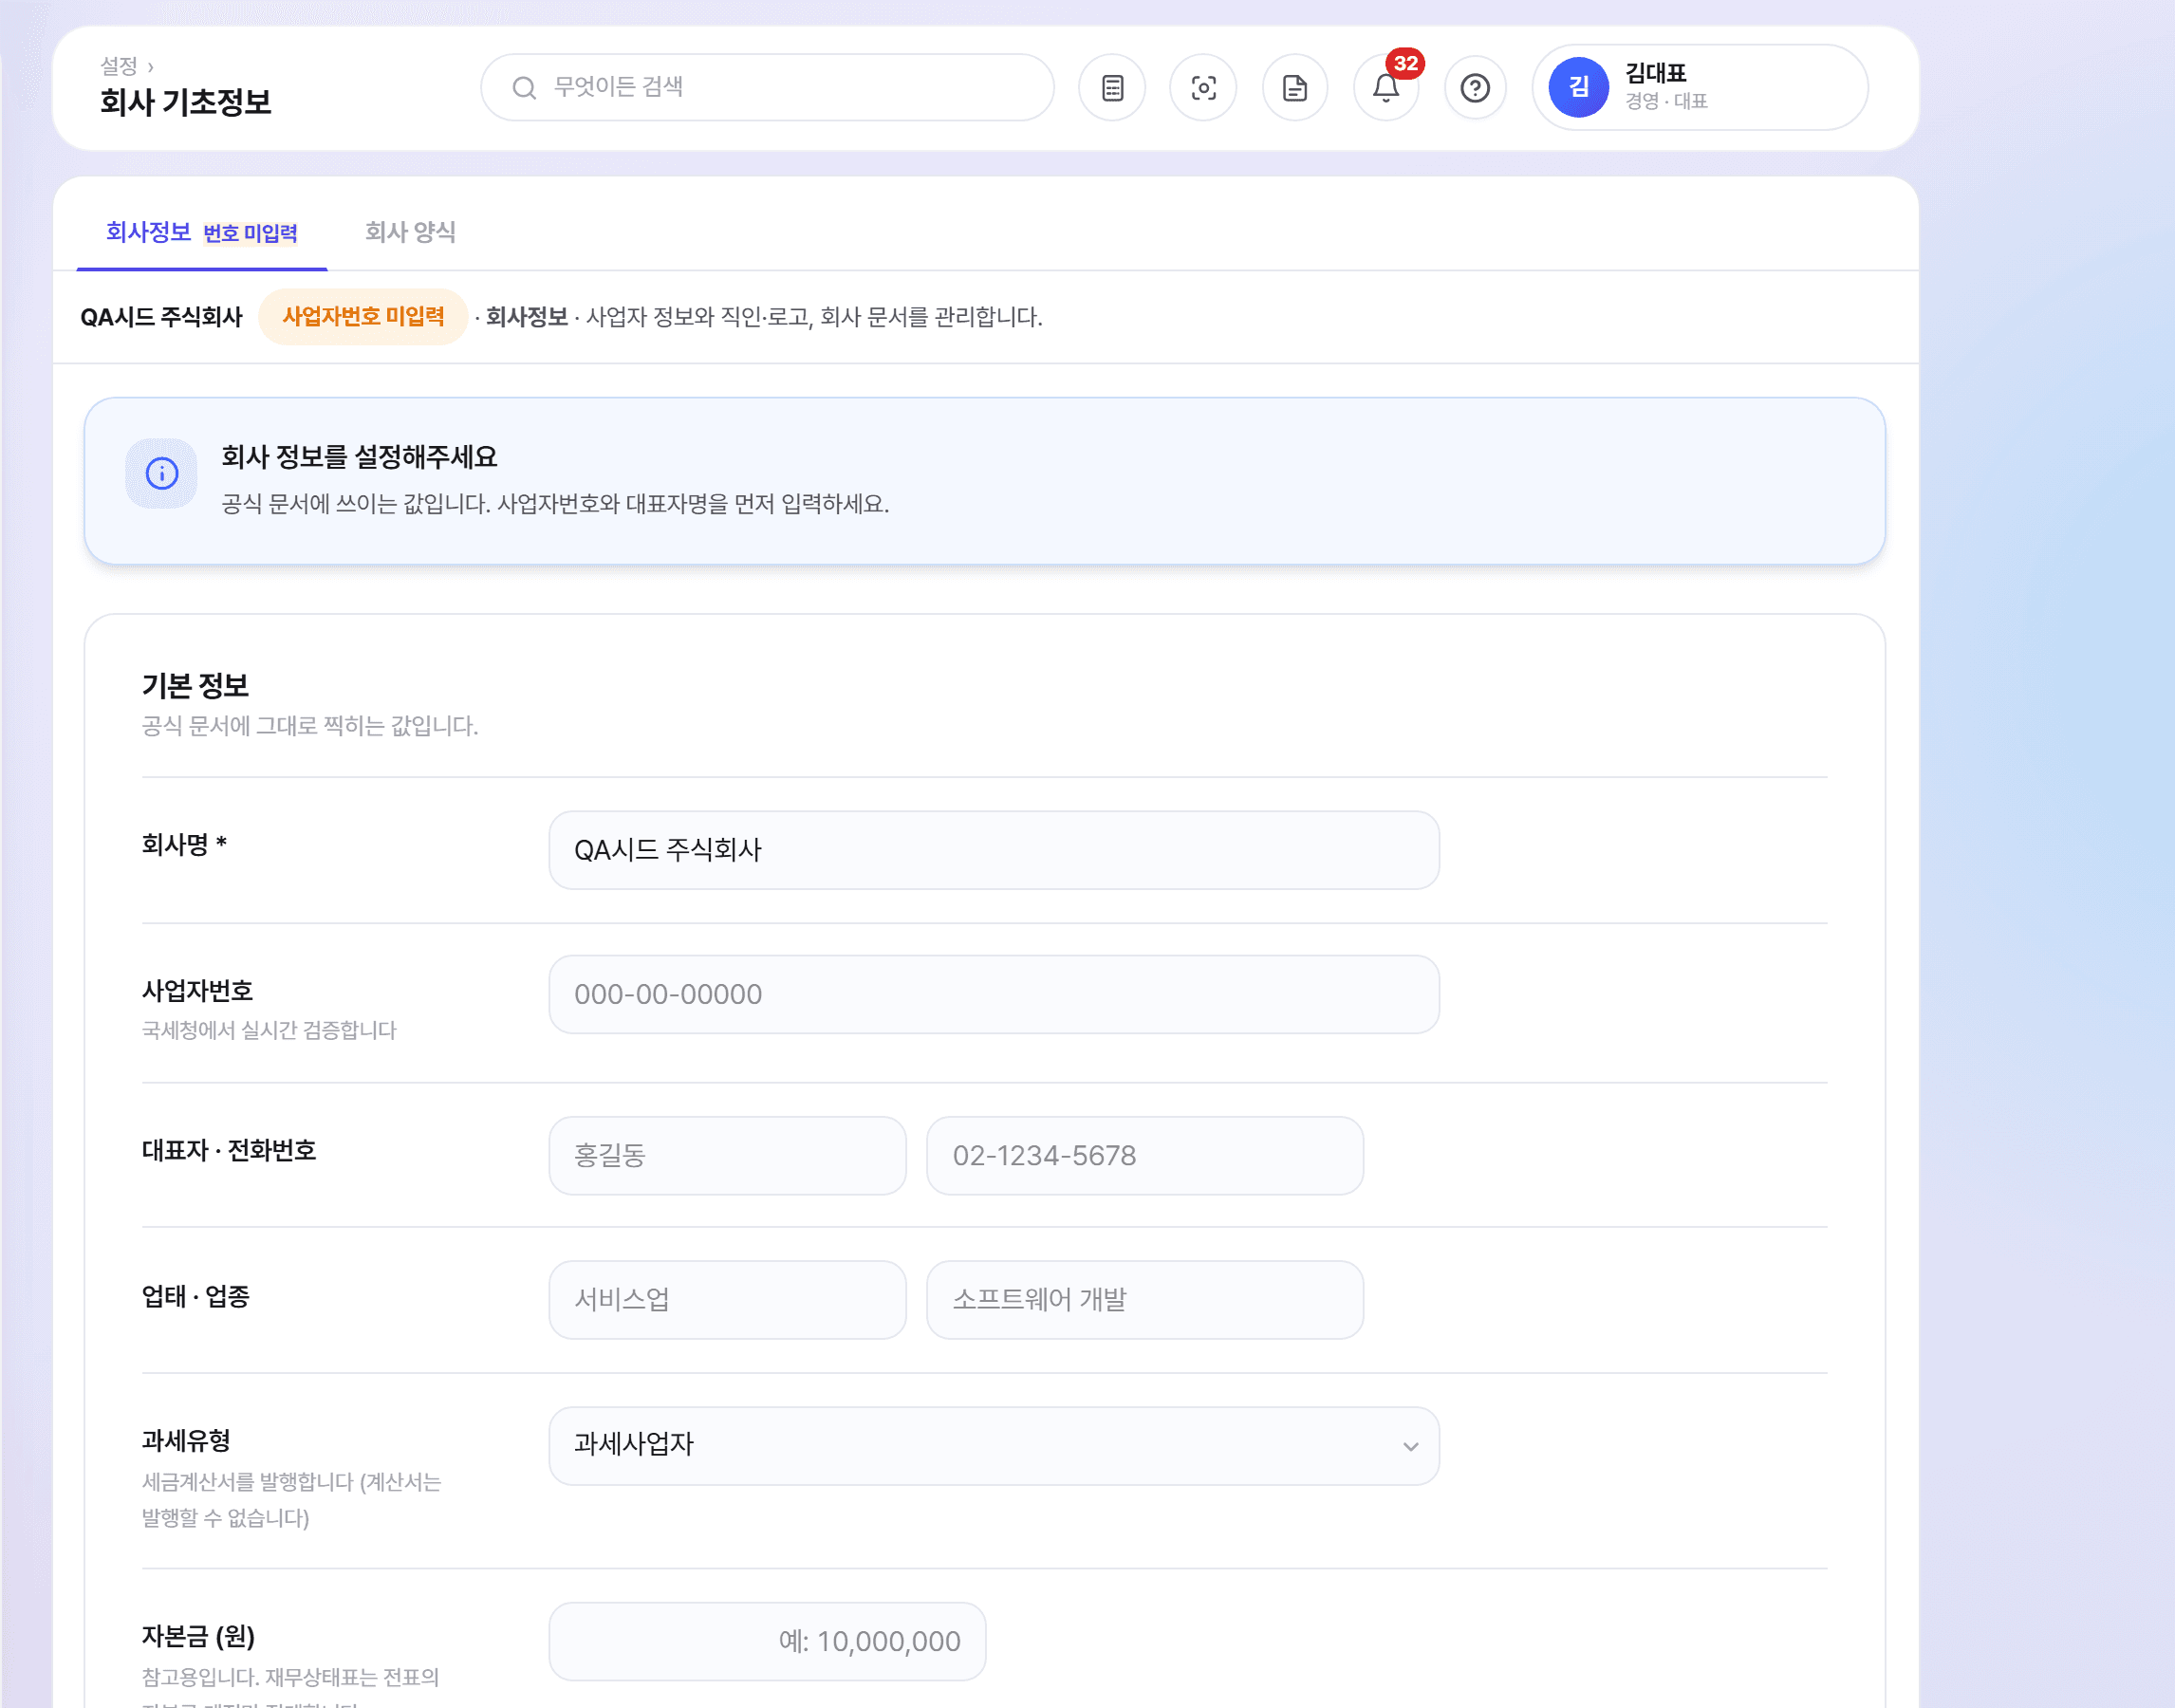Click the 회사 정보를 설정해주세요 banner title
Viewport: 2175px width, 1708px height.
[x=359, y=457]
